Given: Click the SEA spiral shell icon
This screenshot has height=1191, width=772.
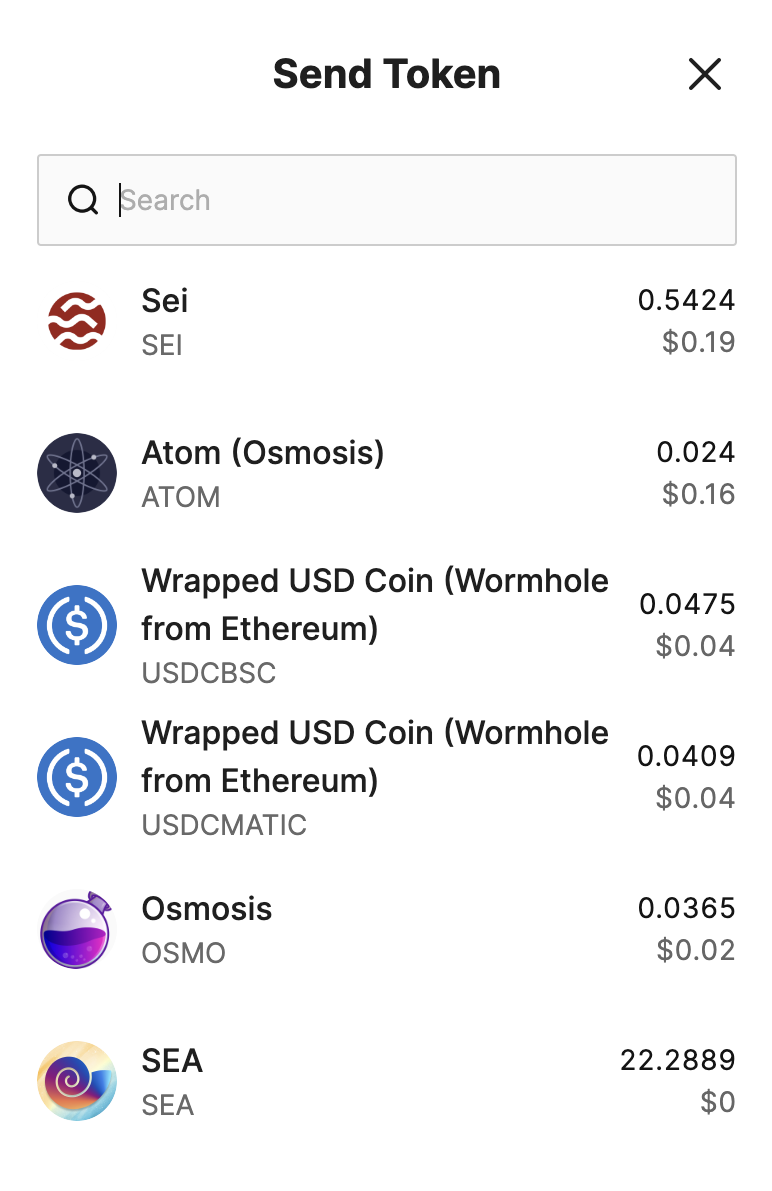Looking at the screenshot, I should [x=77, y=1080].
